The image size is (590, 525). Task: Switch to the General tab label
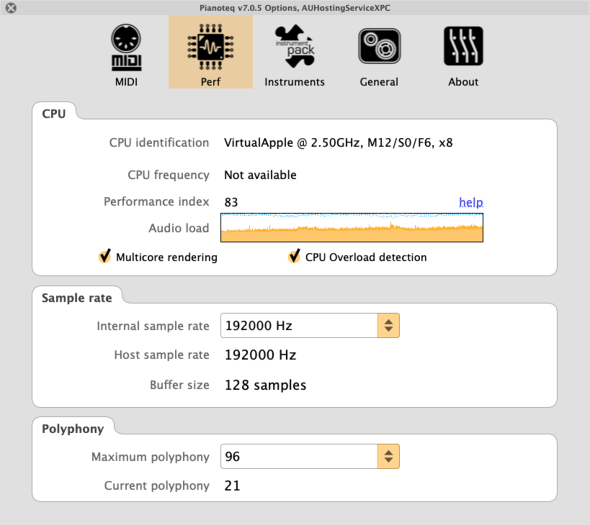click(x=379, y=82)
